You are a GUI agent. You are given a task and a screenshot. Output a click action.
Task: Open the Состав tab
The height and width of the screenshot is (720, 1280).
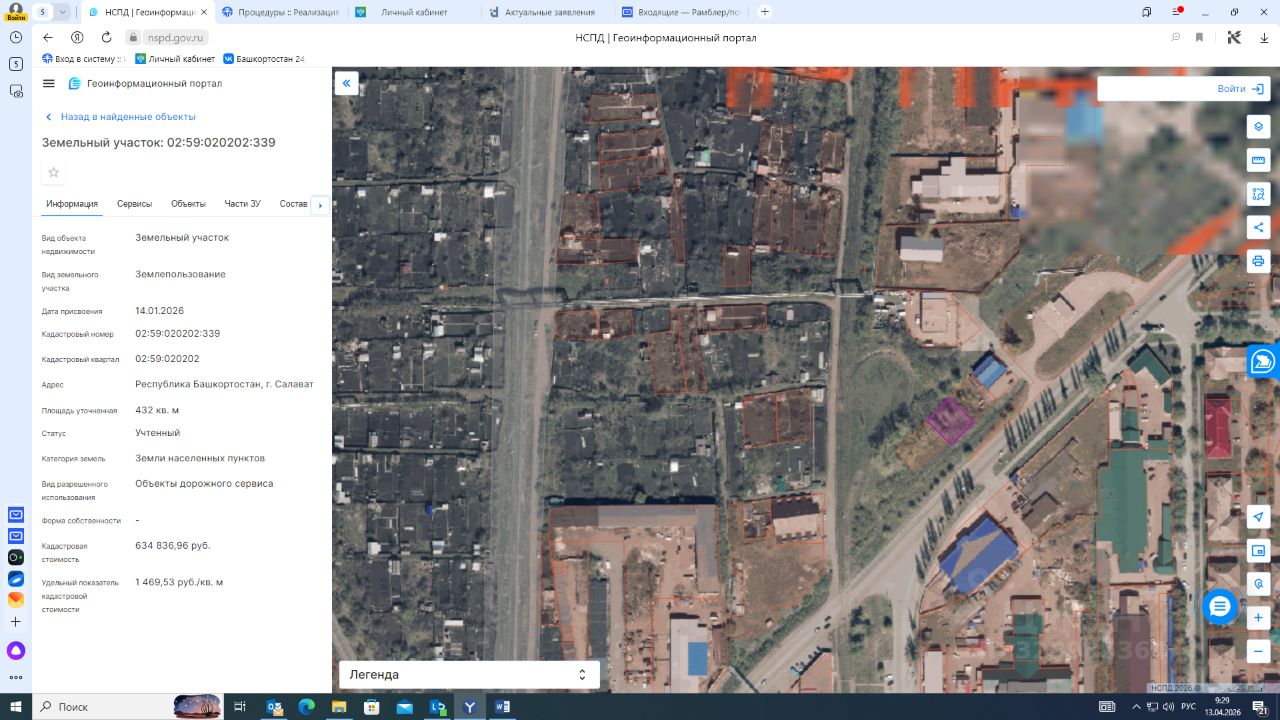[x=294, y=204]
